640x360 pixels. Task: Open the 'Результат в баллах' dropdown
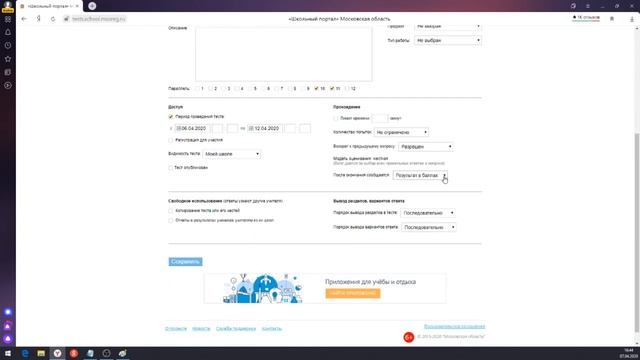pyautogui.click(x=420, y=175)
